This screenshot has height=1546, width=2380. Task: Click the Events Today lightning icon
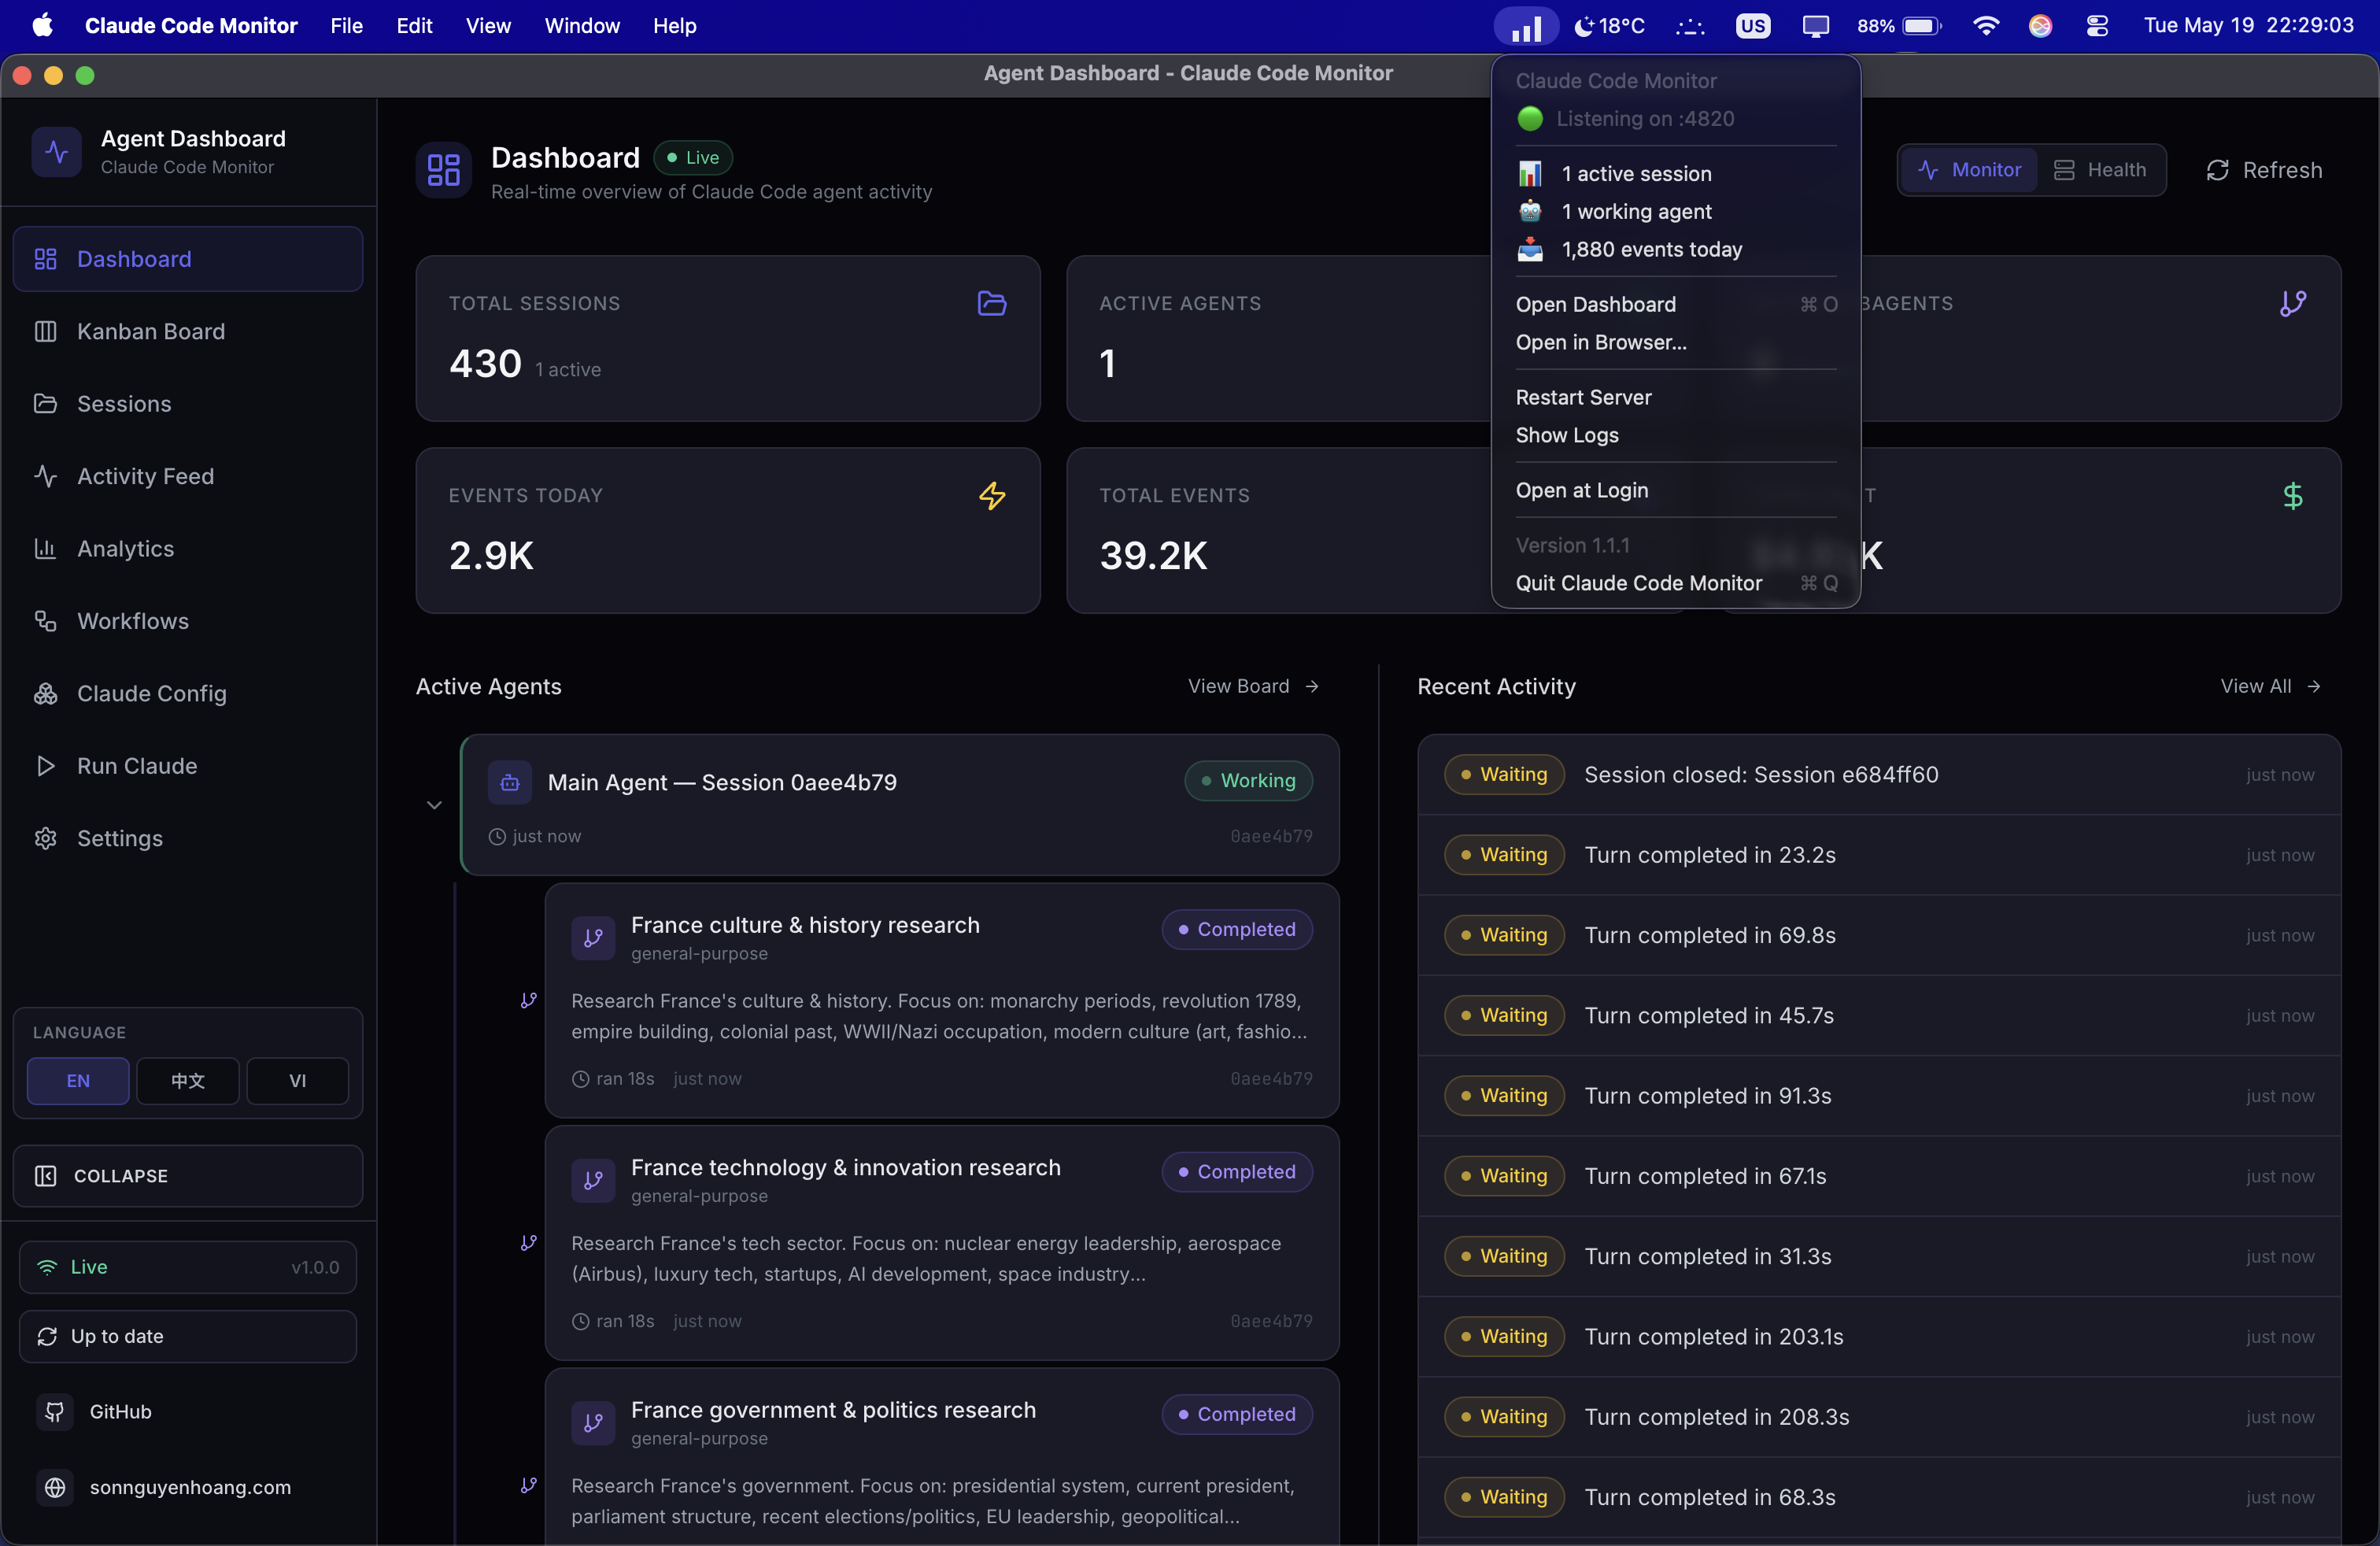pyautogui.click(x=991, y=496)
